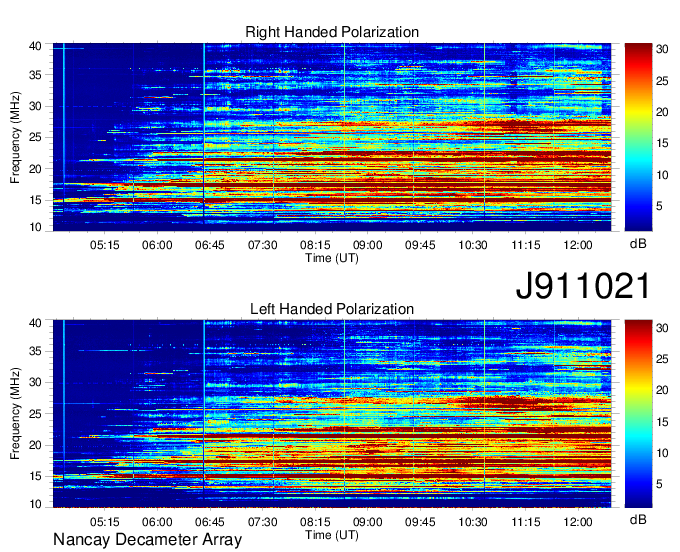Click the 30 frequency tick on the bottom plot
Screen dimensions: 680x552
pos(35,382)
